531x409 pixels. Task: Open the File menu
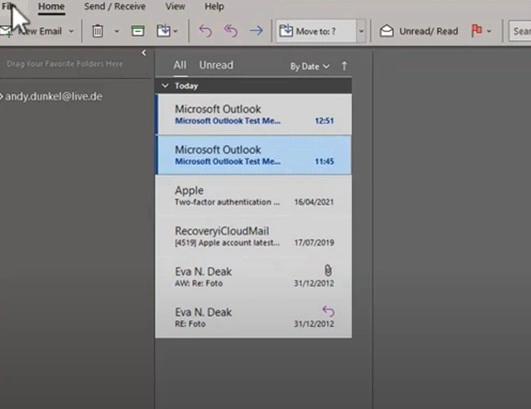pos(8,6)
